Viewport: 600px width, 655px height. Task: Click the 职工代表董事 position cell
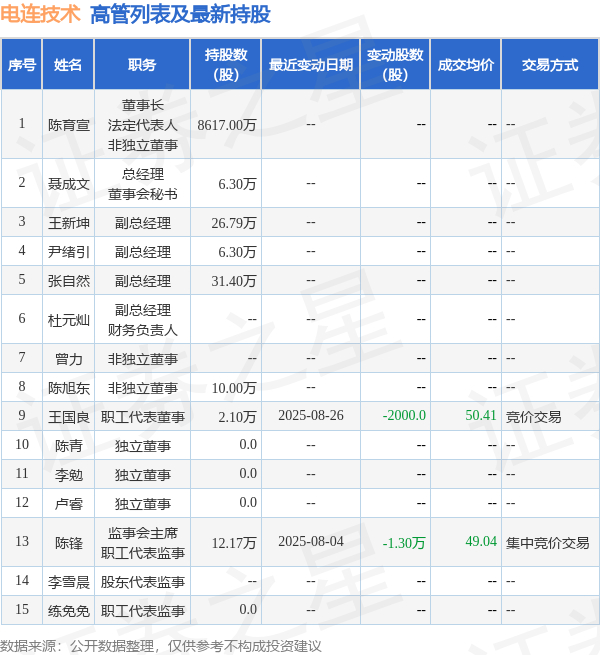(x=142, y=417)
